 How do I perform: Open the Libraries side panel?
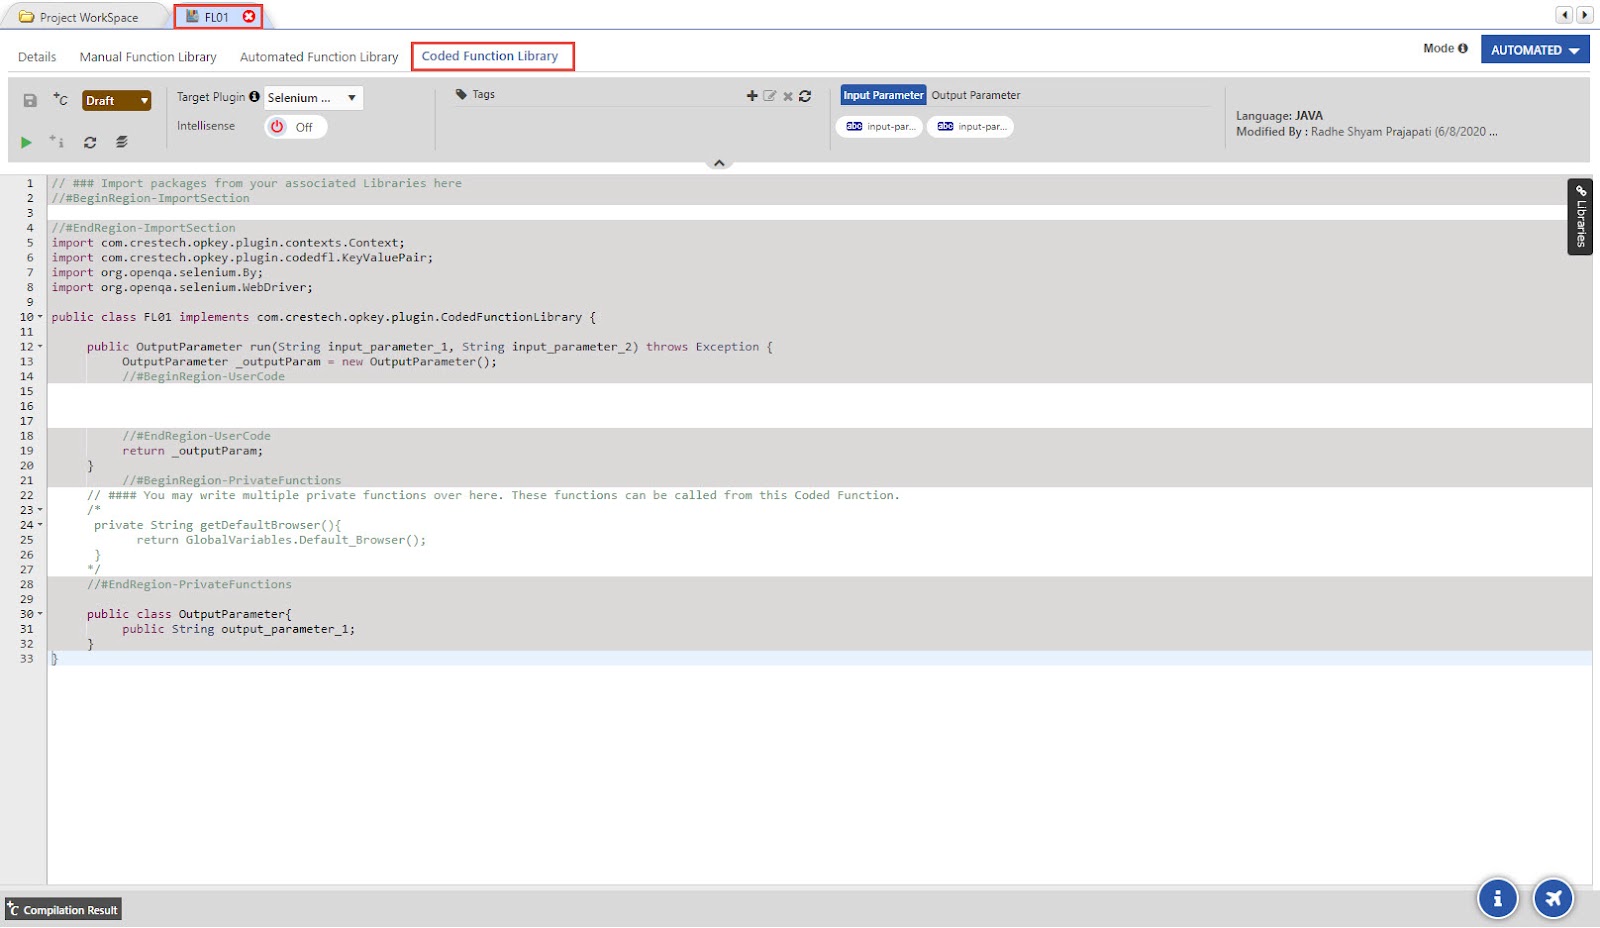tap(1580, 217)
